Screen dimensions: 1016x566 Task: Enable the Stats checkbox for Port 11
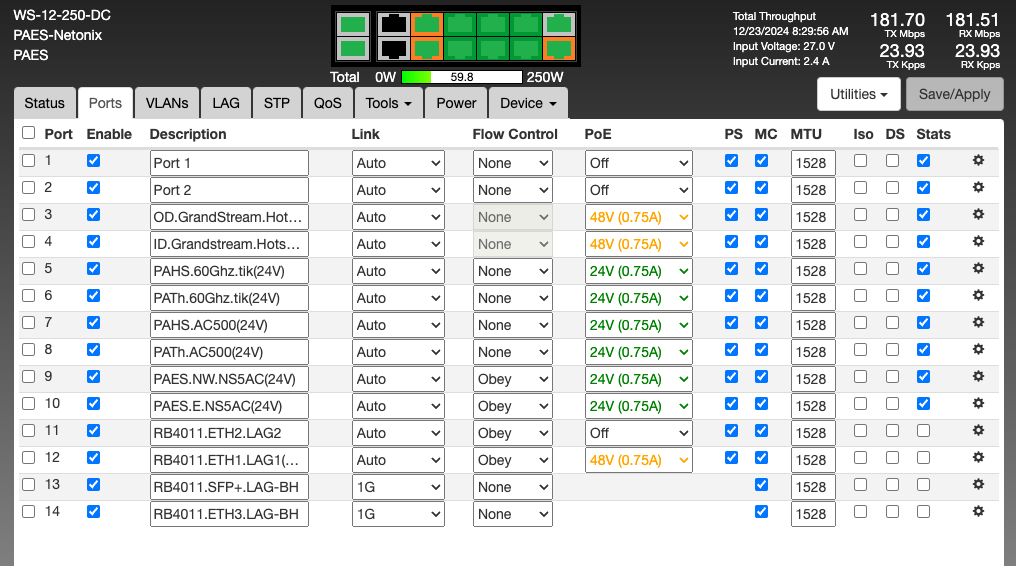point(923,430)
